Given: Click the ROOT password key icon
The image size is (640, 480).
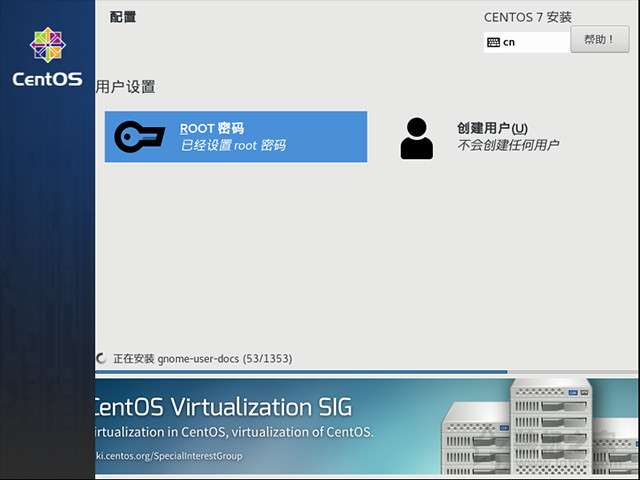Looking at the screenshot, I should point(140,137).
